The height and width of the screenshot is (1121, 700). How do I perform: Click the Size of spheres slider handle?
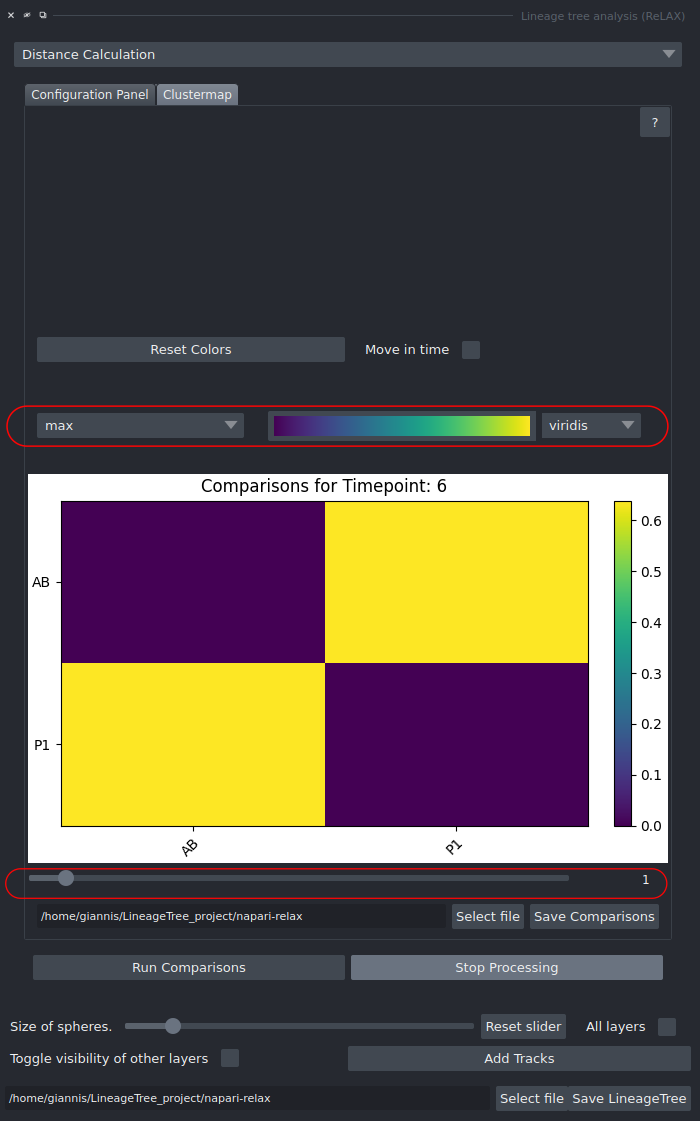point(173,1027)
